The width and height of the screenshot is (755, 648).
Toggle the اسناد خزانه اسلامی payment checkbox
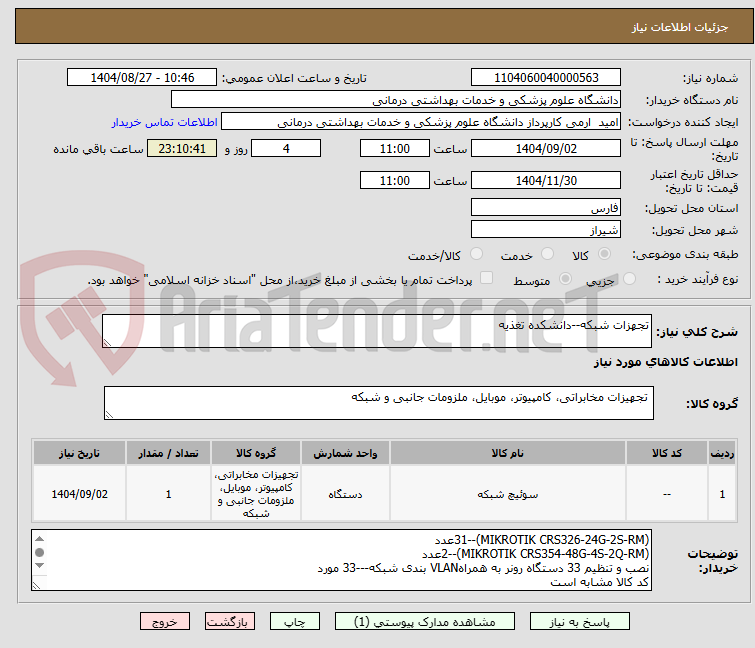click(487, 278)
